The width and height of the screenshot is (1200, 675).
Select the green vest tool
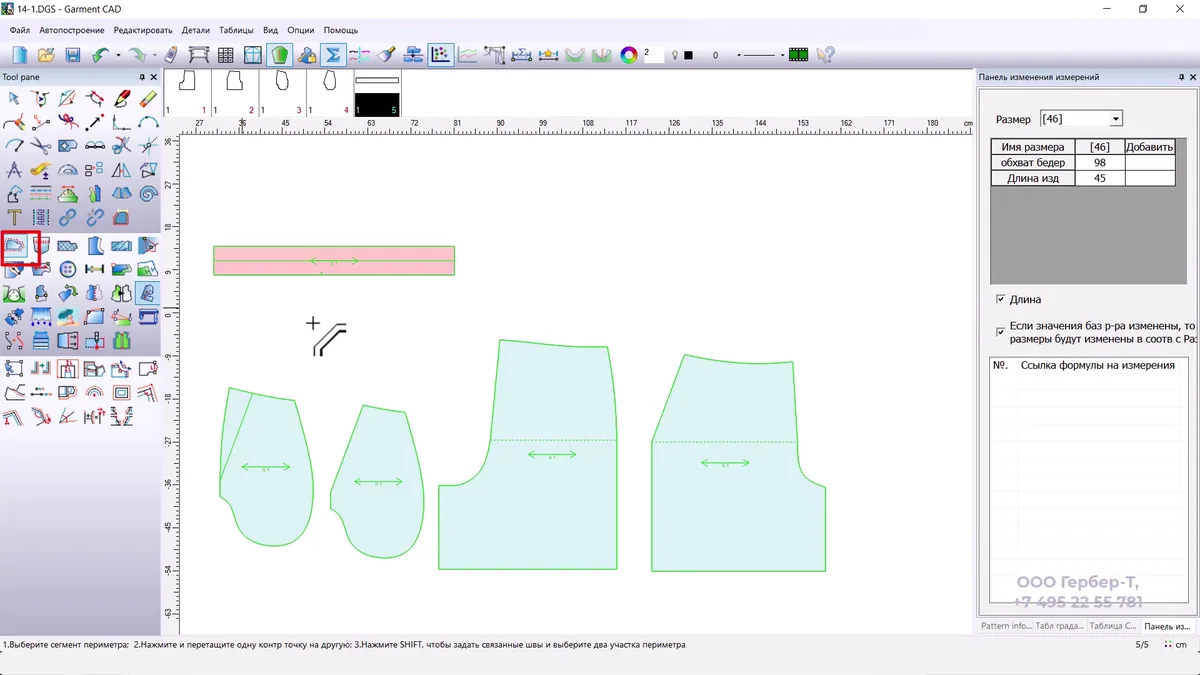click(122, 342)
